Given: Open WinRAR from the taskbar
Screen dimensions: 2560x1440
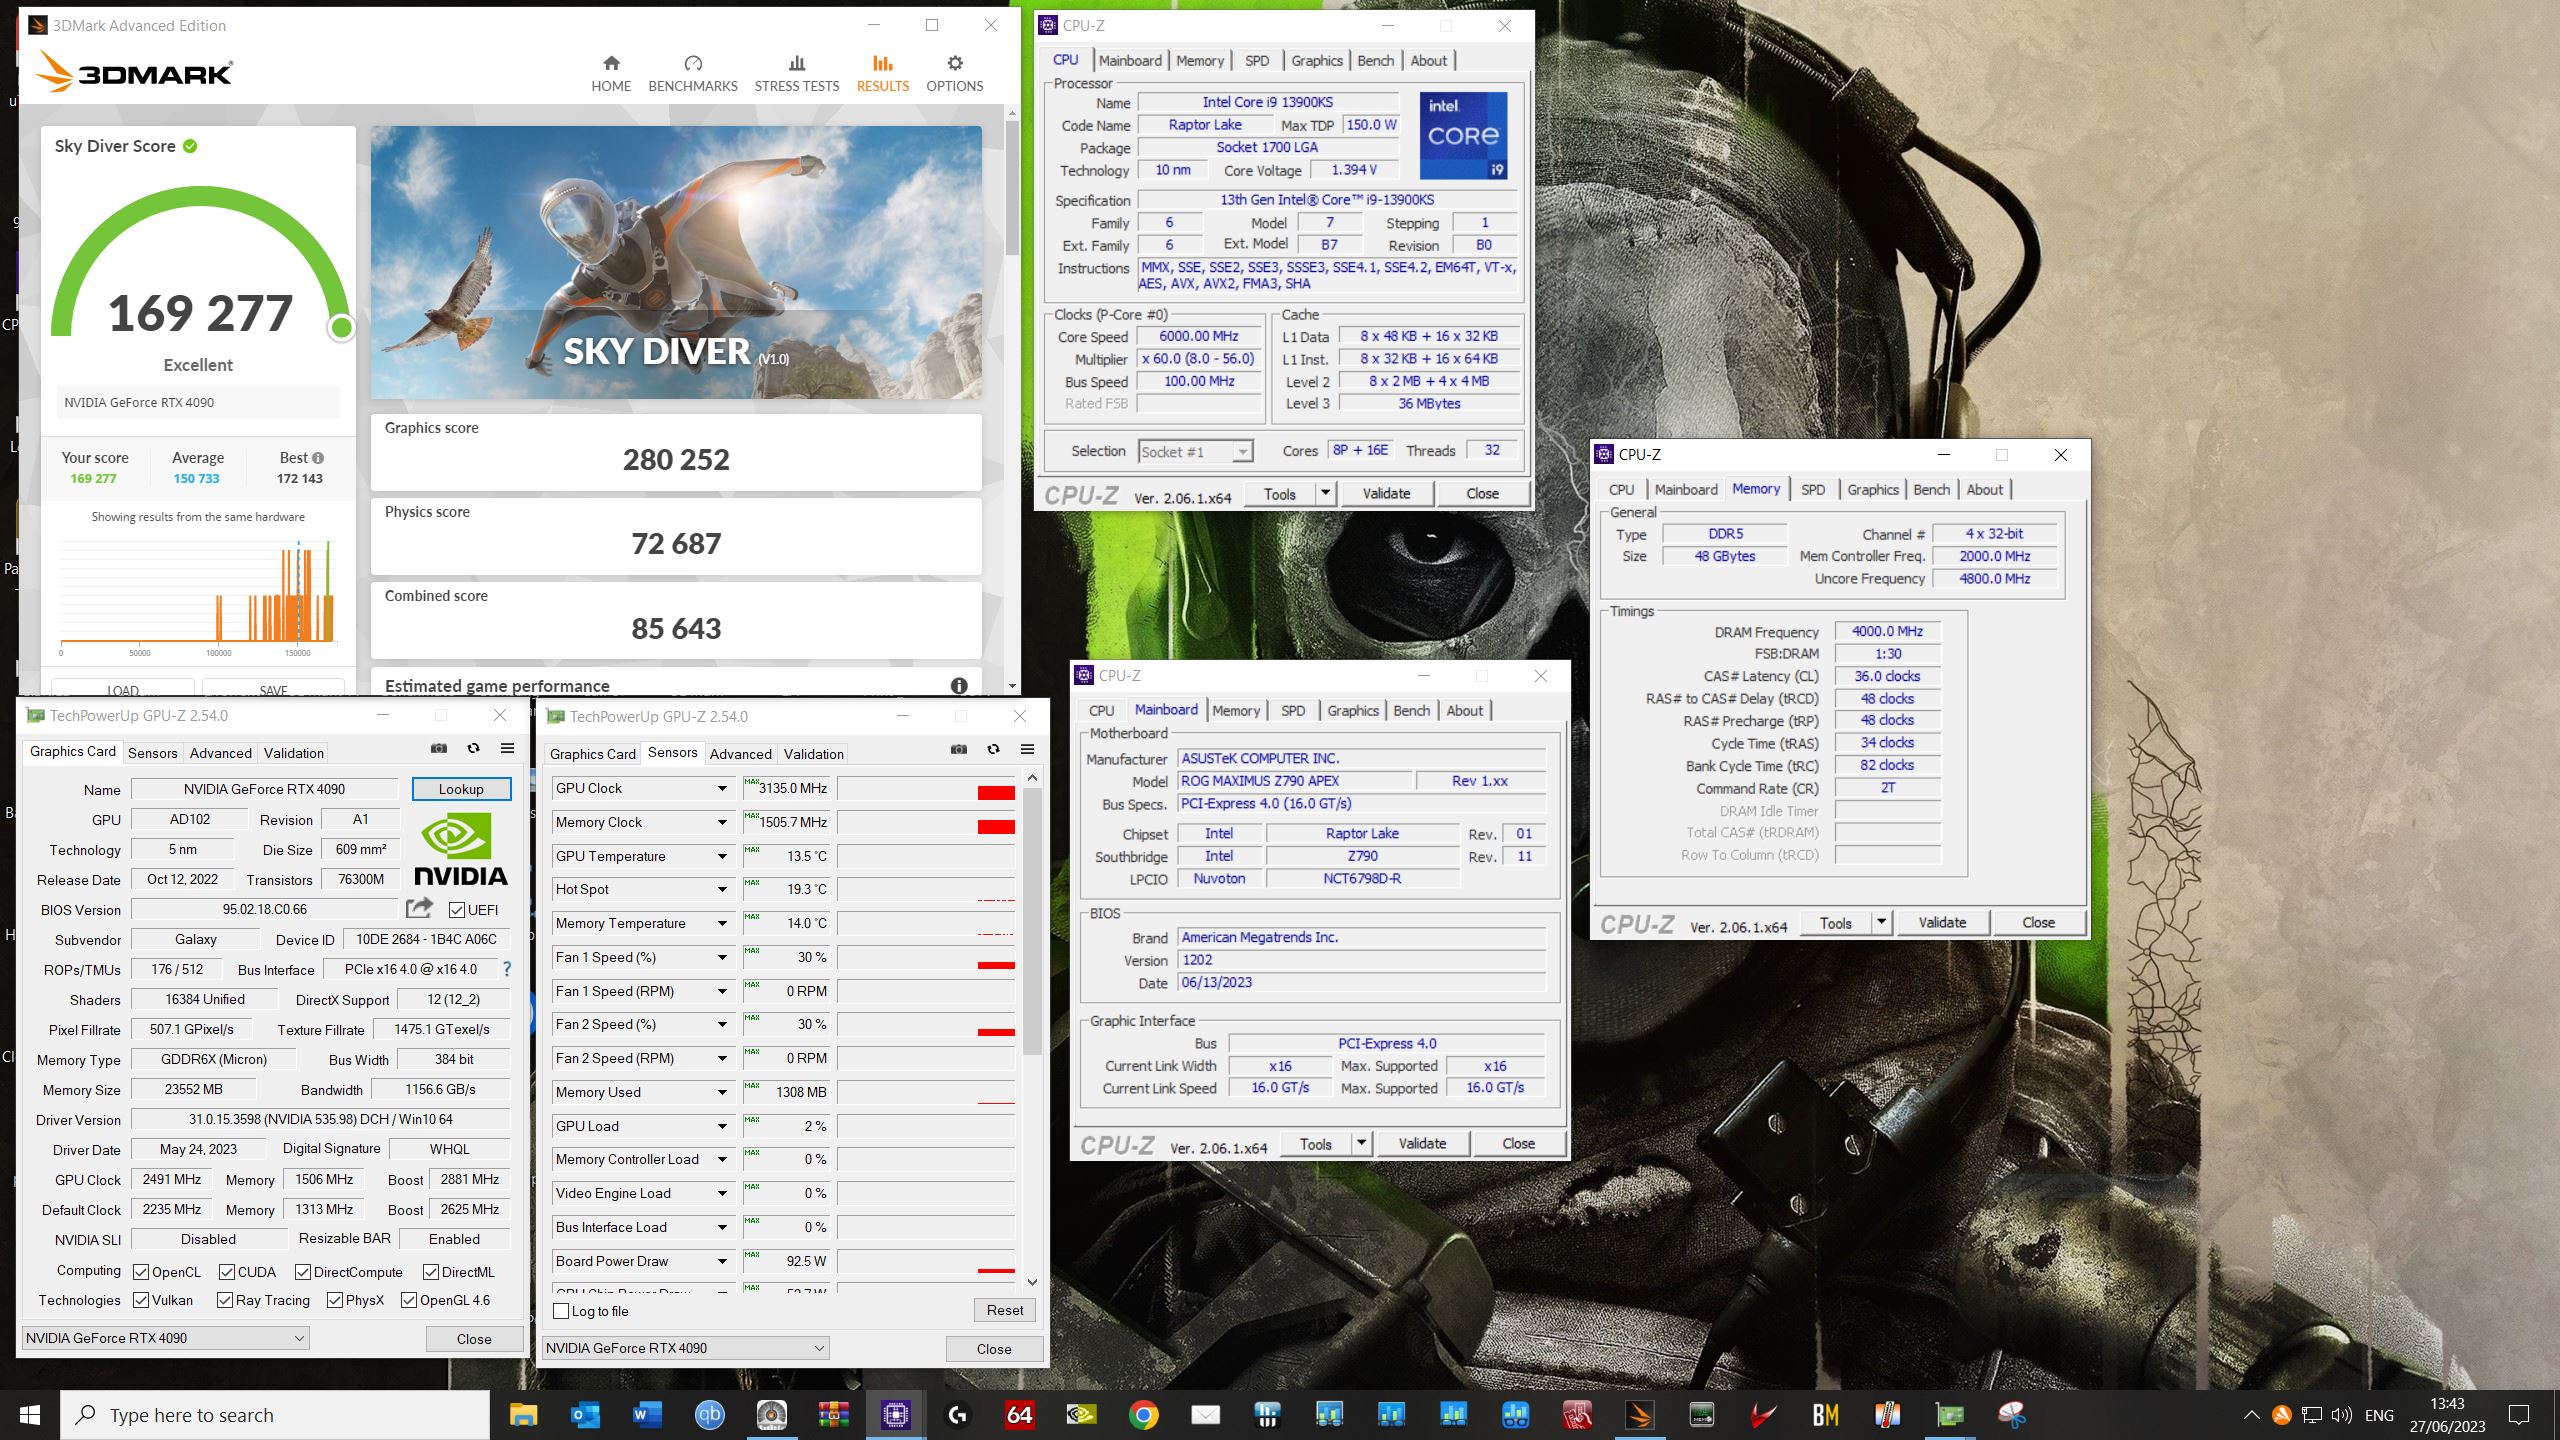Looking at the screenshot, I should pyautogui.click(x=833, y=1414).
